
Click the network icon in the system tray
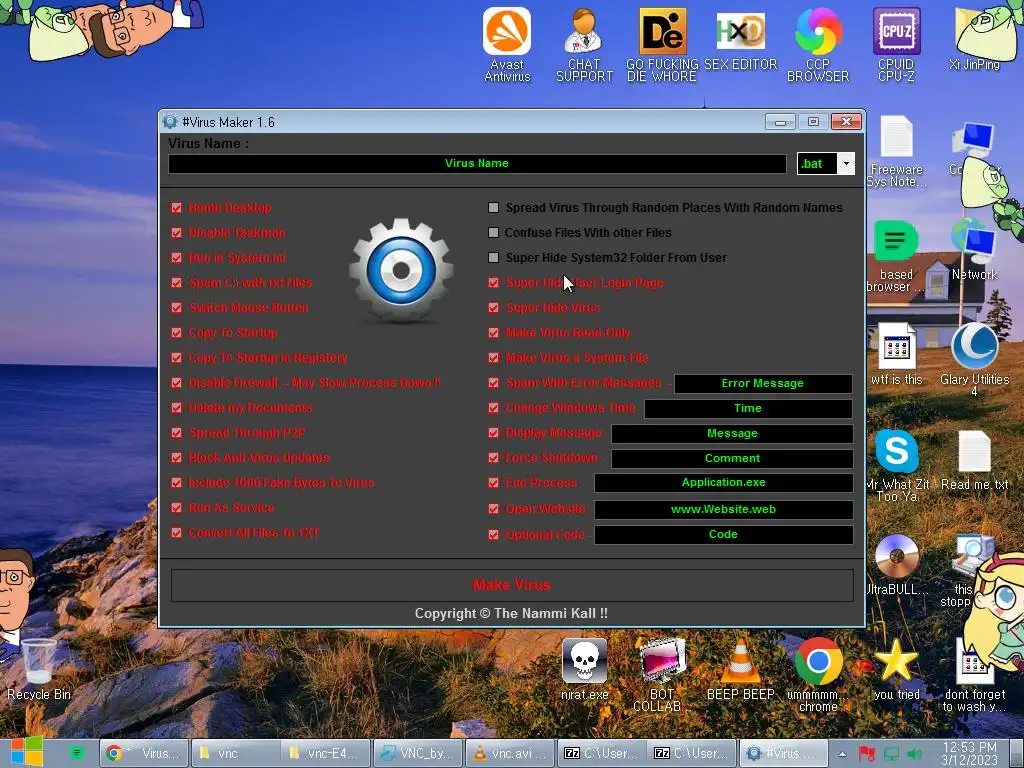click(891, 754)
